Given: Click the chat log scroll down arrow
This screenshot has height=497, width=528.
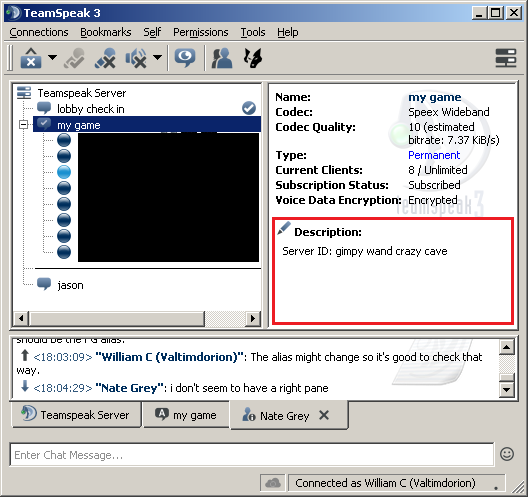Looking at the screenshot, I should pyautogui.click(x=507, y=390).
